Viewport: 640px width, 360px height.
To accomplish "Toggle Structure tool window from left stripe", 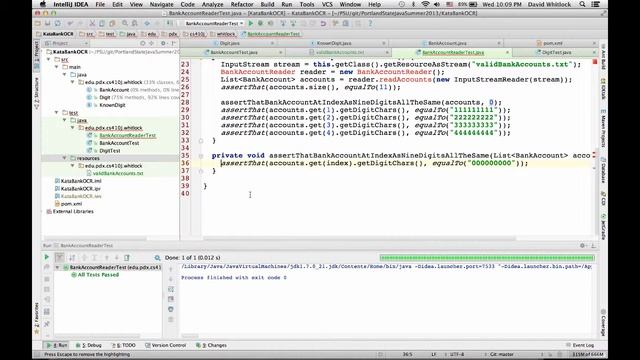I will pos(37,93).
